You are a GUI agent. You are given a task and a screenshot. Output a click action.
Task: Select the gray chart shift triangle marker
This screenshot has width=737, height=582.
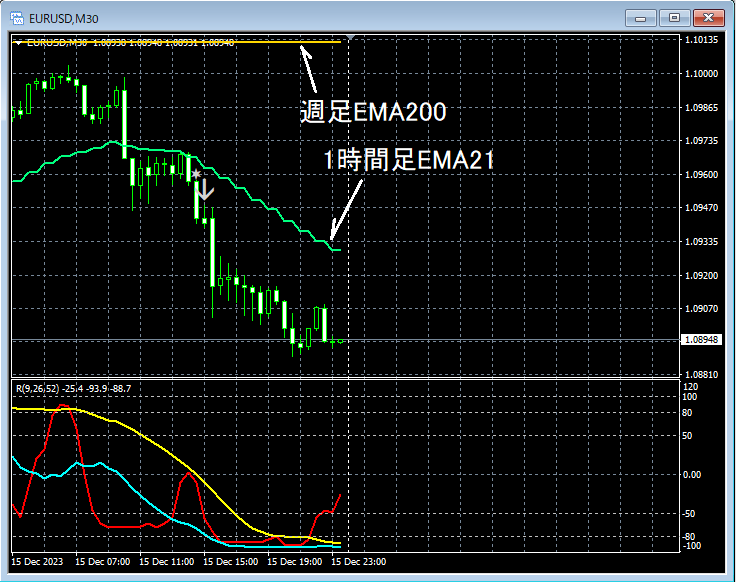[x=350, y=37]
